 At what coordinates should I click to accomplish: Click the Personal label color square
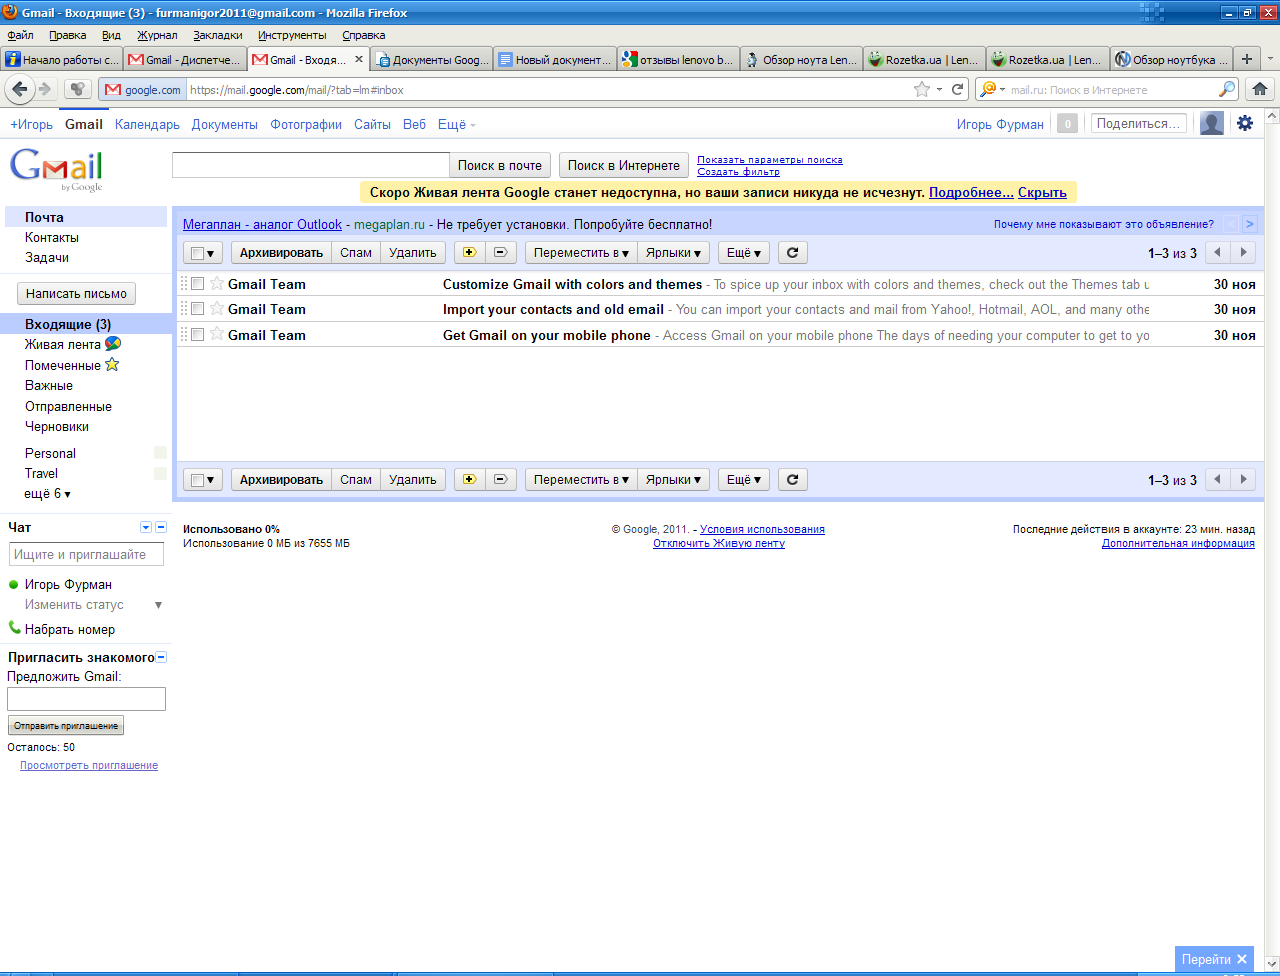(160, 453)
